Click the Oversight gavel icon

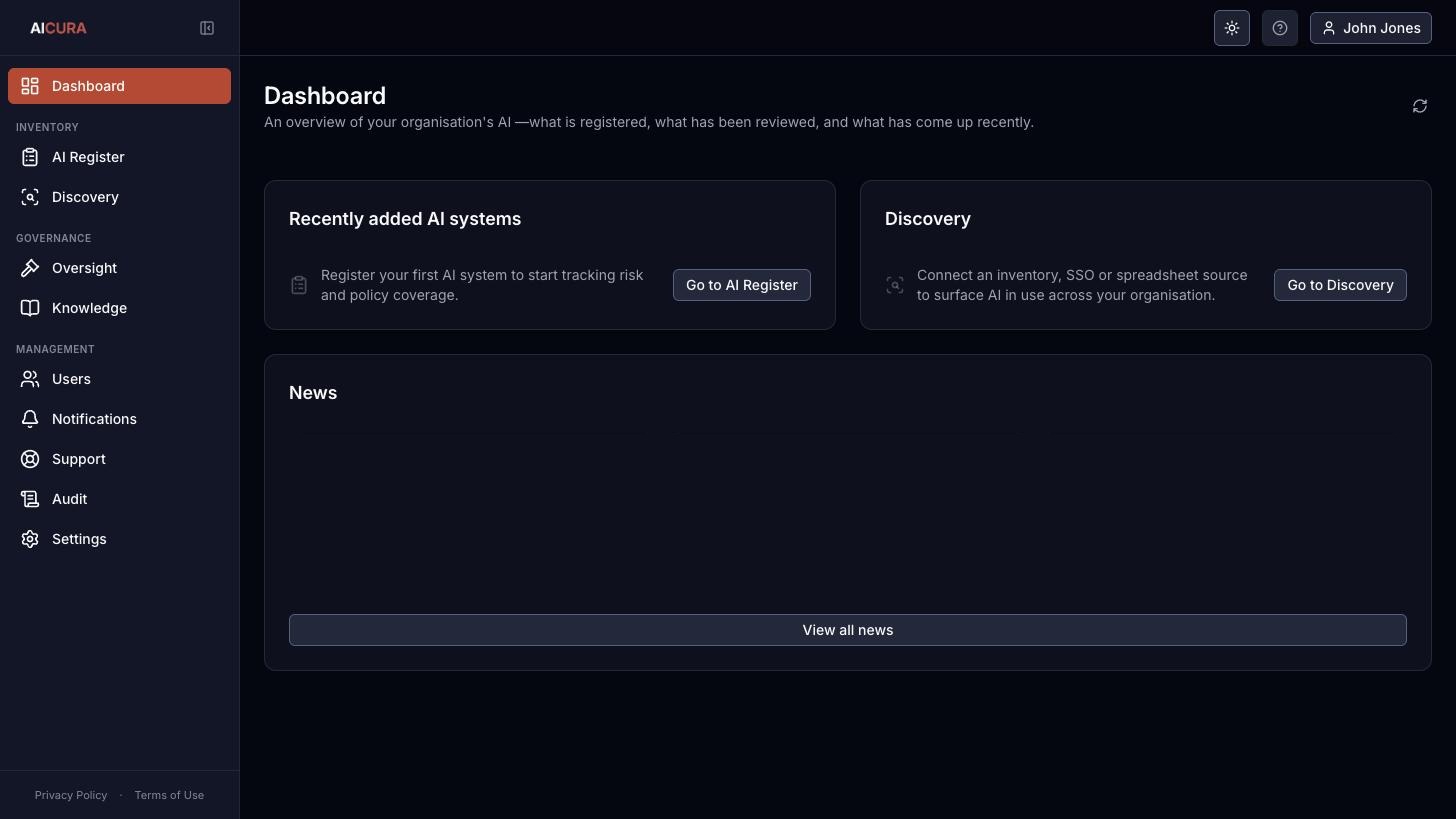[30, 268]
